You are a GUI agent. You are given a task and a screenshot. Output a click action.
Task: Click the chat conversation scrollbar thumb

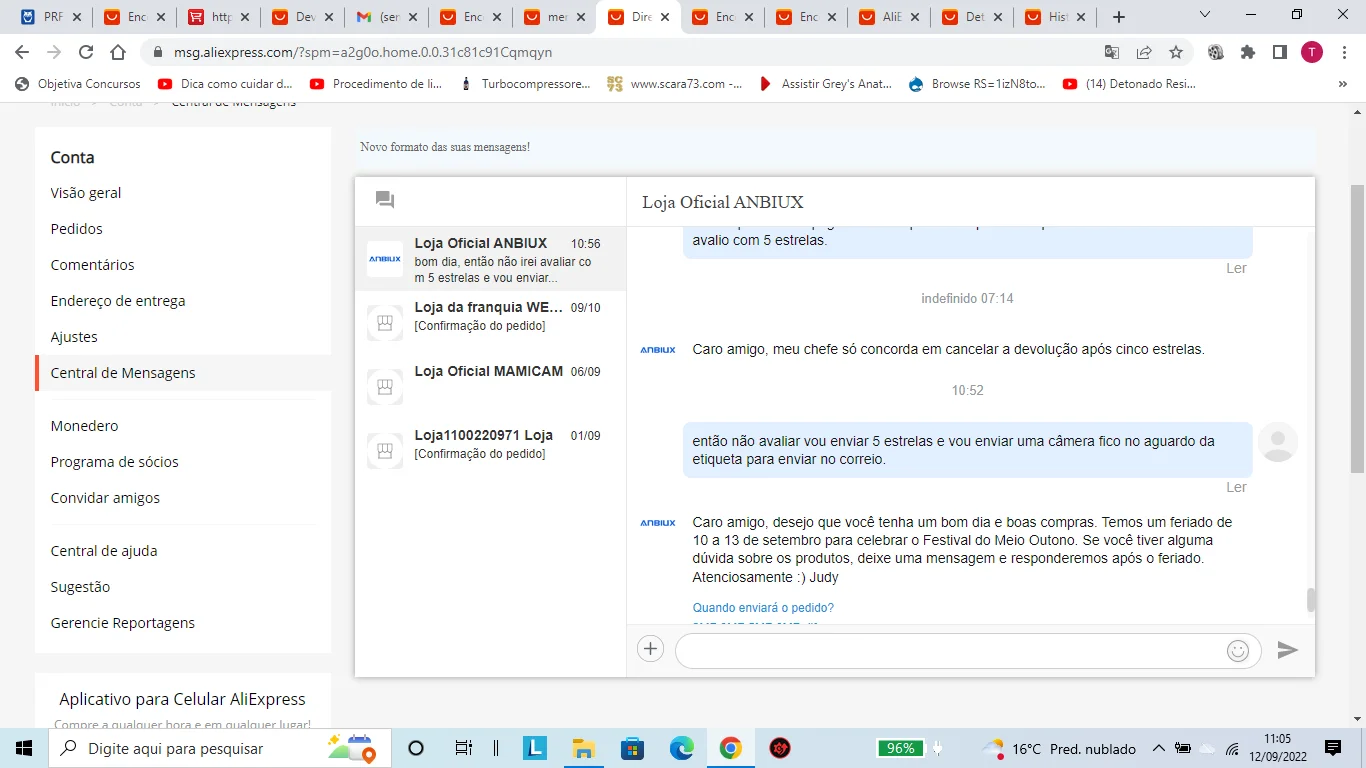tap(1311, 600)
